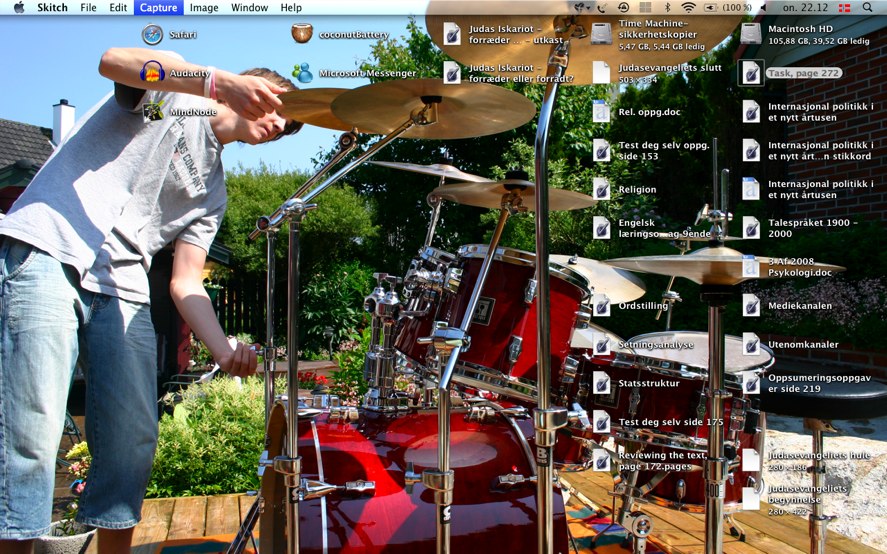Select the coconutBattery coconut icon

pyautogui.click(x=302, y=34)
